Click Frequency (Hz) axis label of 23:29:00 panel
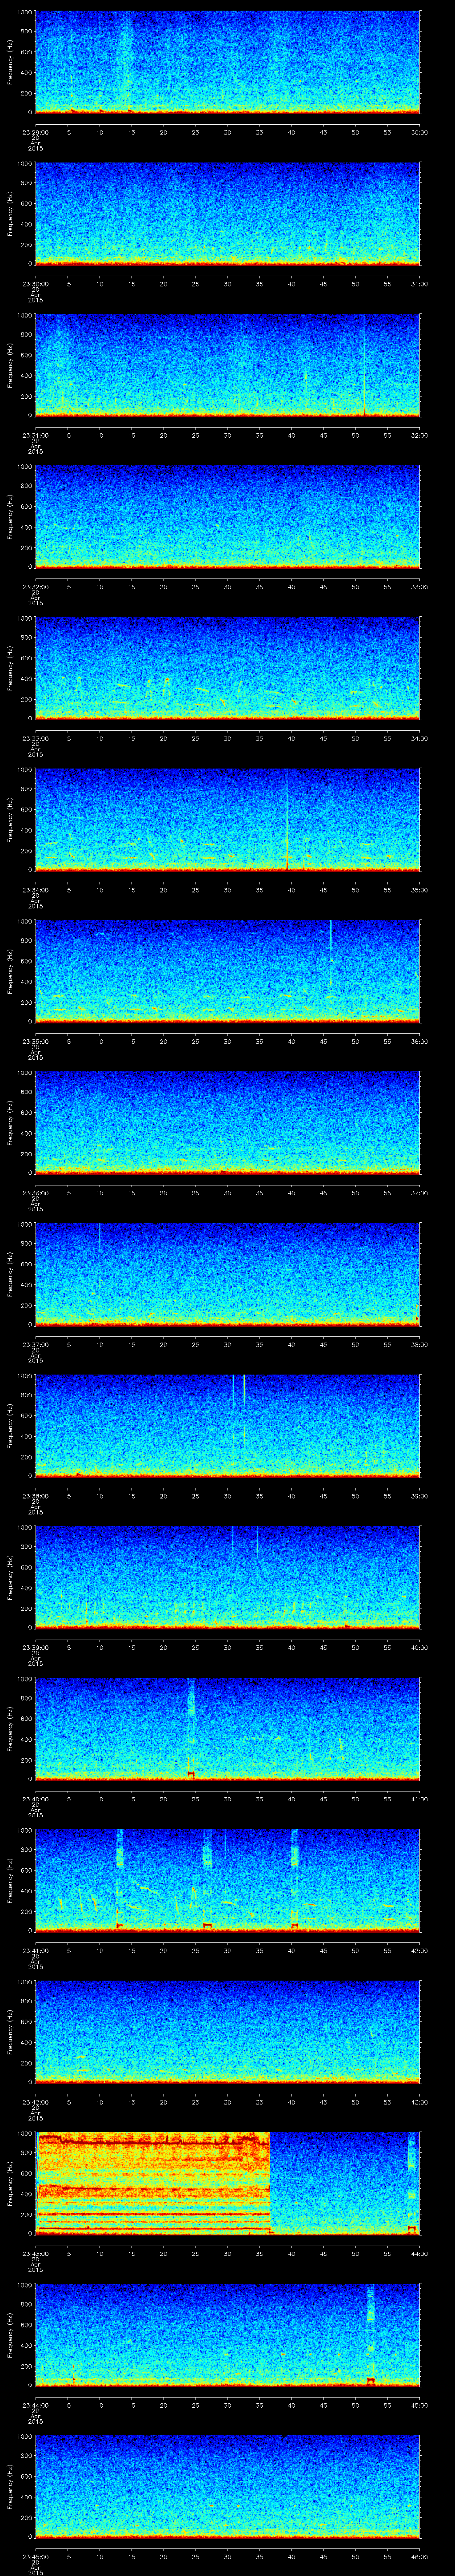 [x=10, y=62]
